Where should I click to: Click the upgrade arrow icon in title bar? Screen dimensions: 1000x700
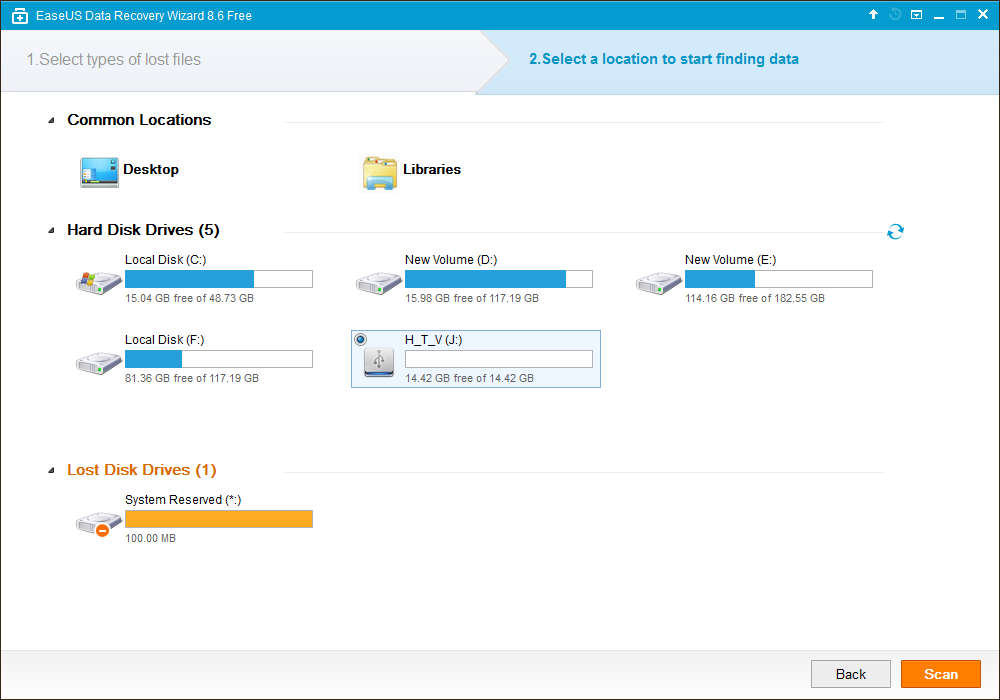pos(873,14)
